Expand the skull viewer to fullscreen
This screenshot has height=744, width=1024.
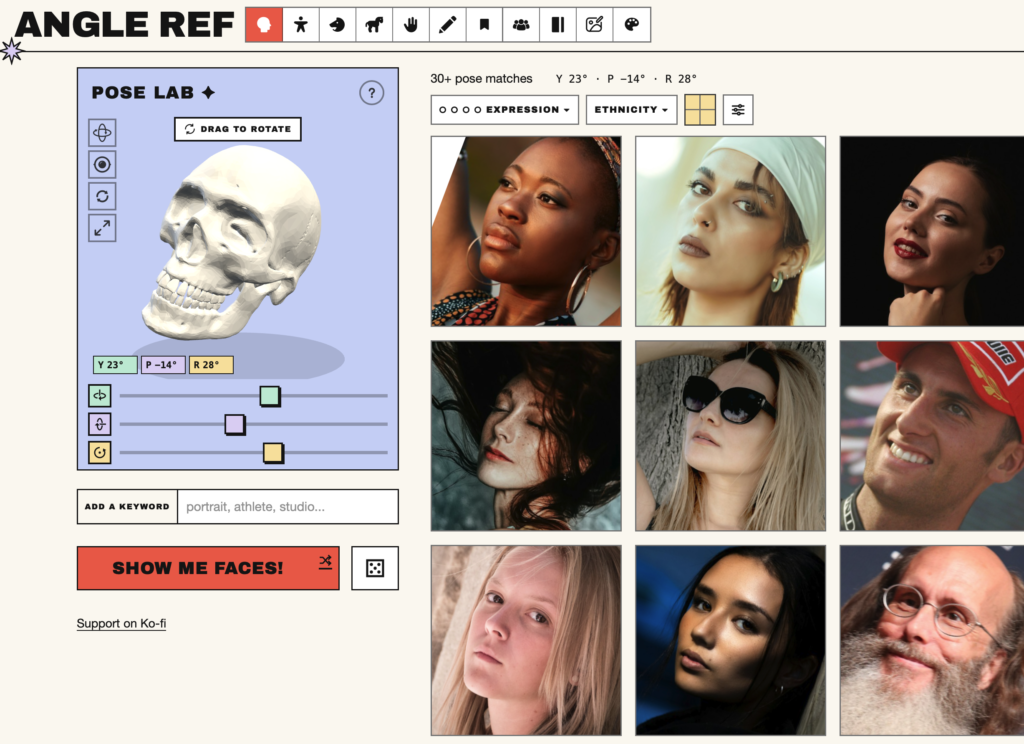click(102, 228)
